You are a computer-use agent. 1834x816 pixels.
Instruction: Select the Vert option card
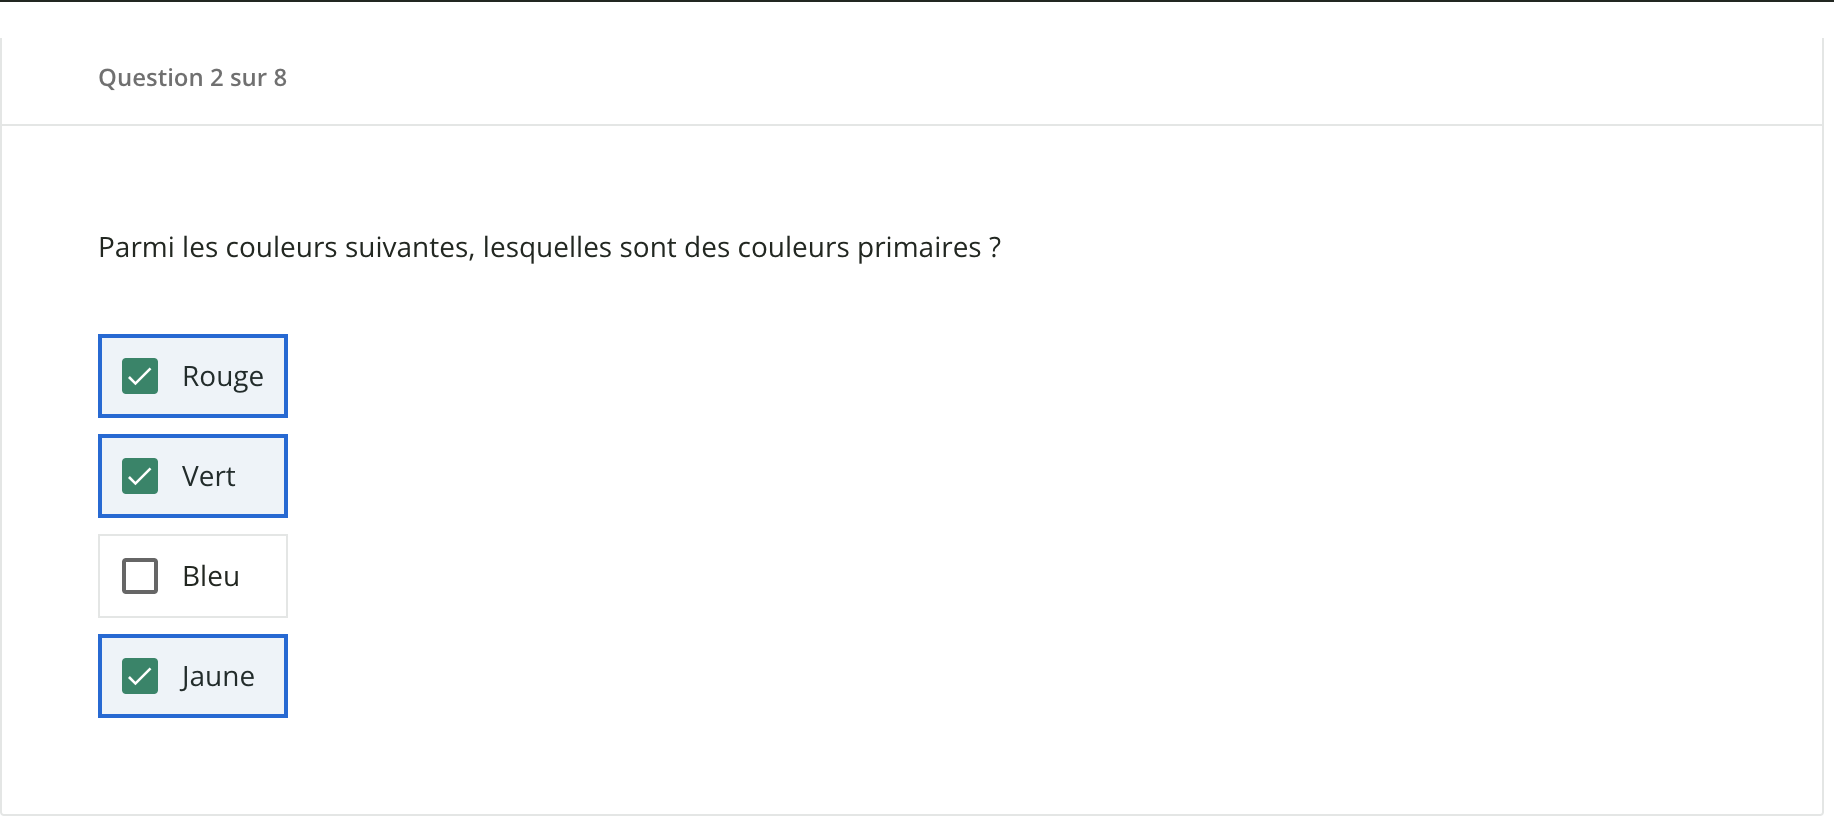(192, 476)
